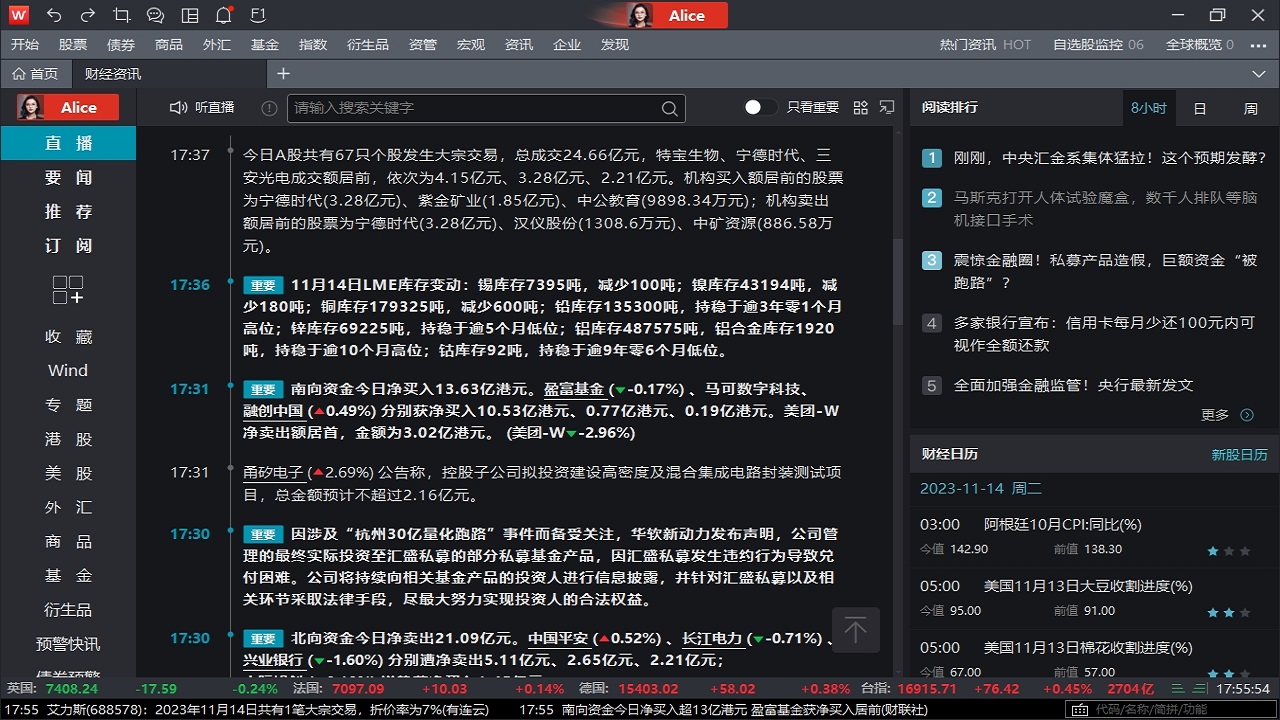Click the redo arrow icon in the top toolbar
The width and height of the screenshot is (1280, 720).
point(88,15)
